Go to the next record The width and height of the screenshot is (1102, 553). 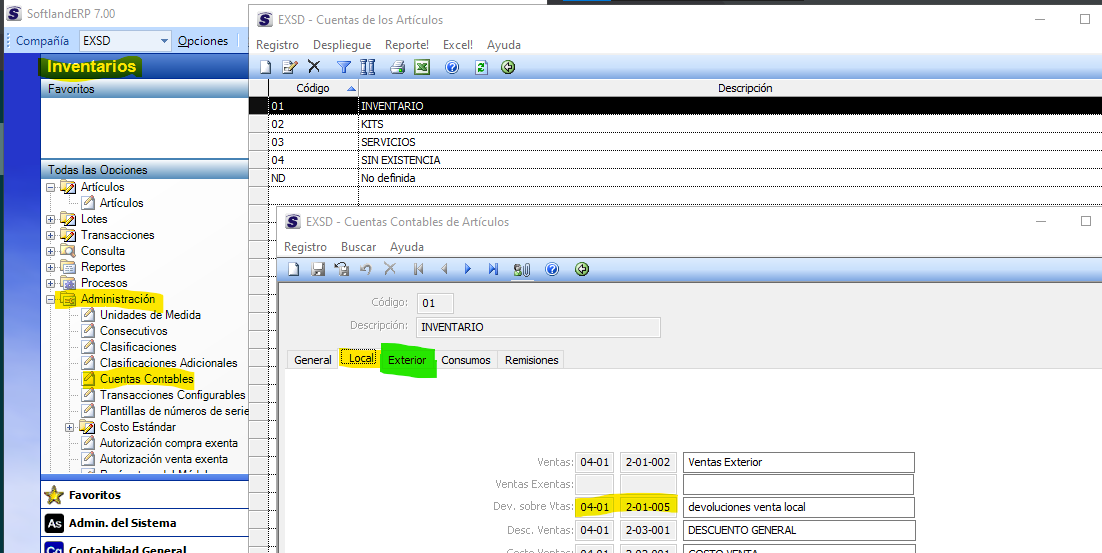click(x=468, y=269)
